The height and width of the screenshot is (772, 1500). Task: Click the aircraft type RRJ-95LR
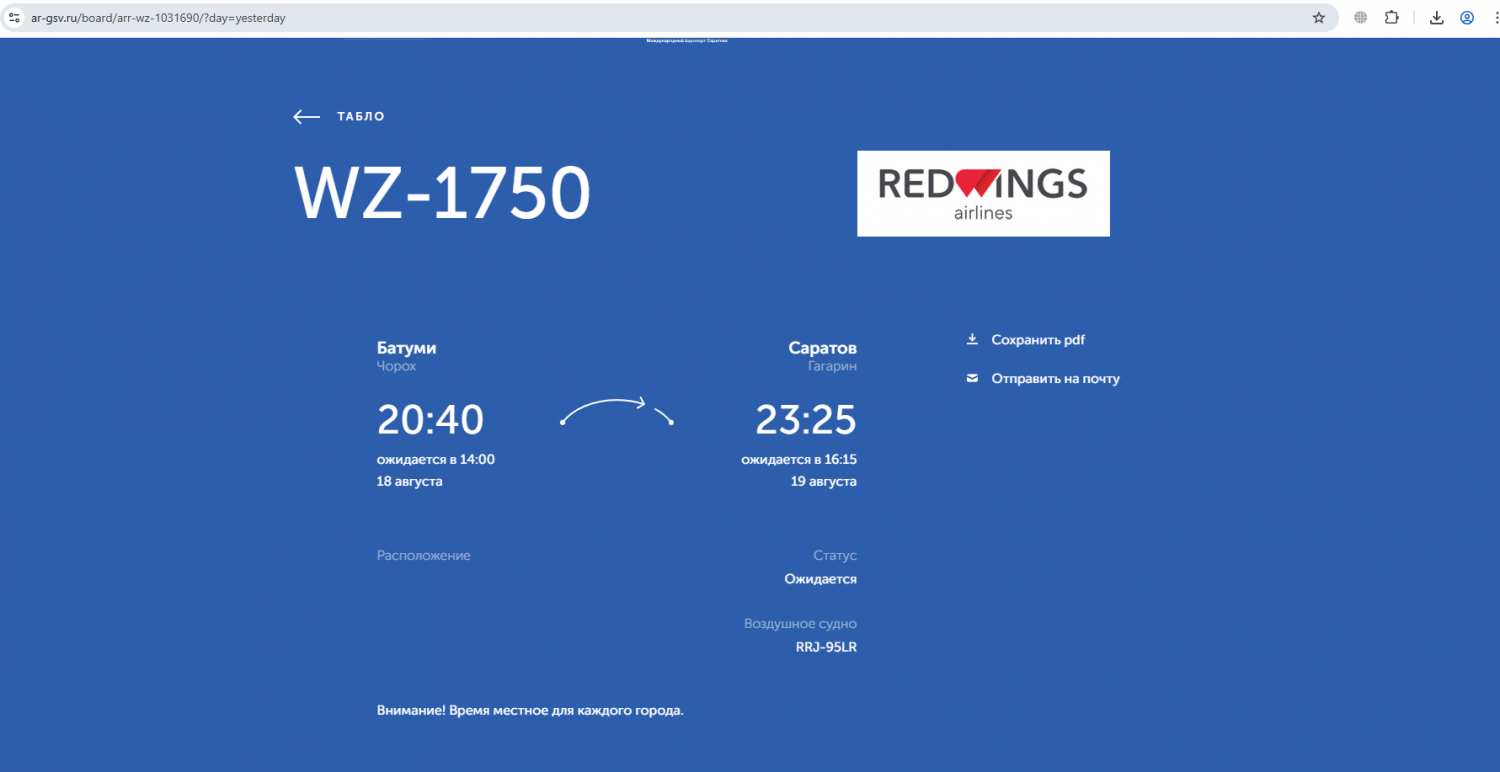[826, 647]
